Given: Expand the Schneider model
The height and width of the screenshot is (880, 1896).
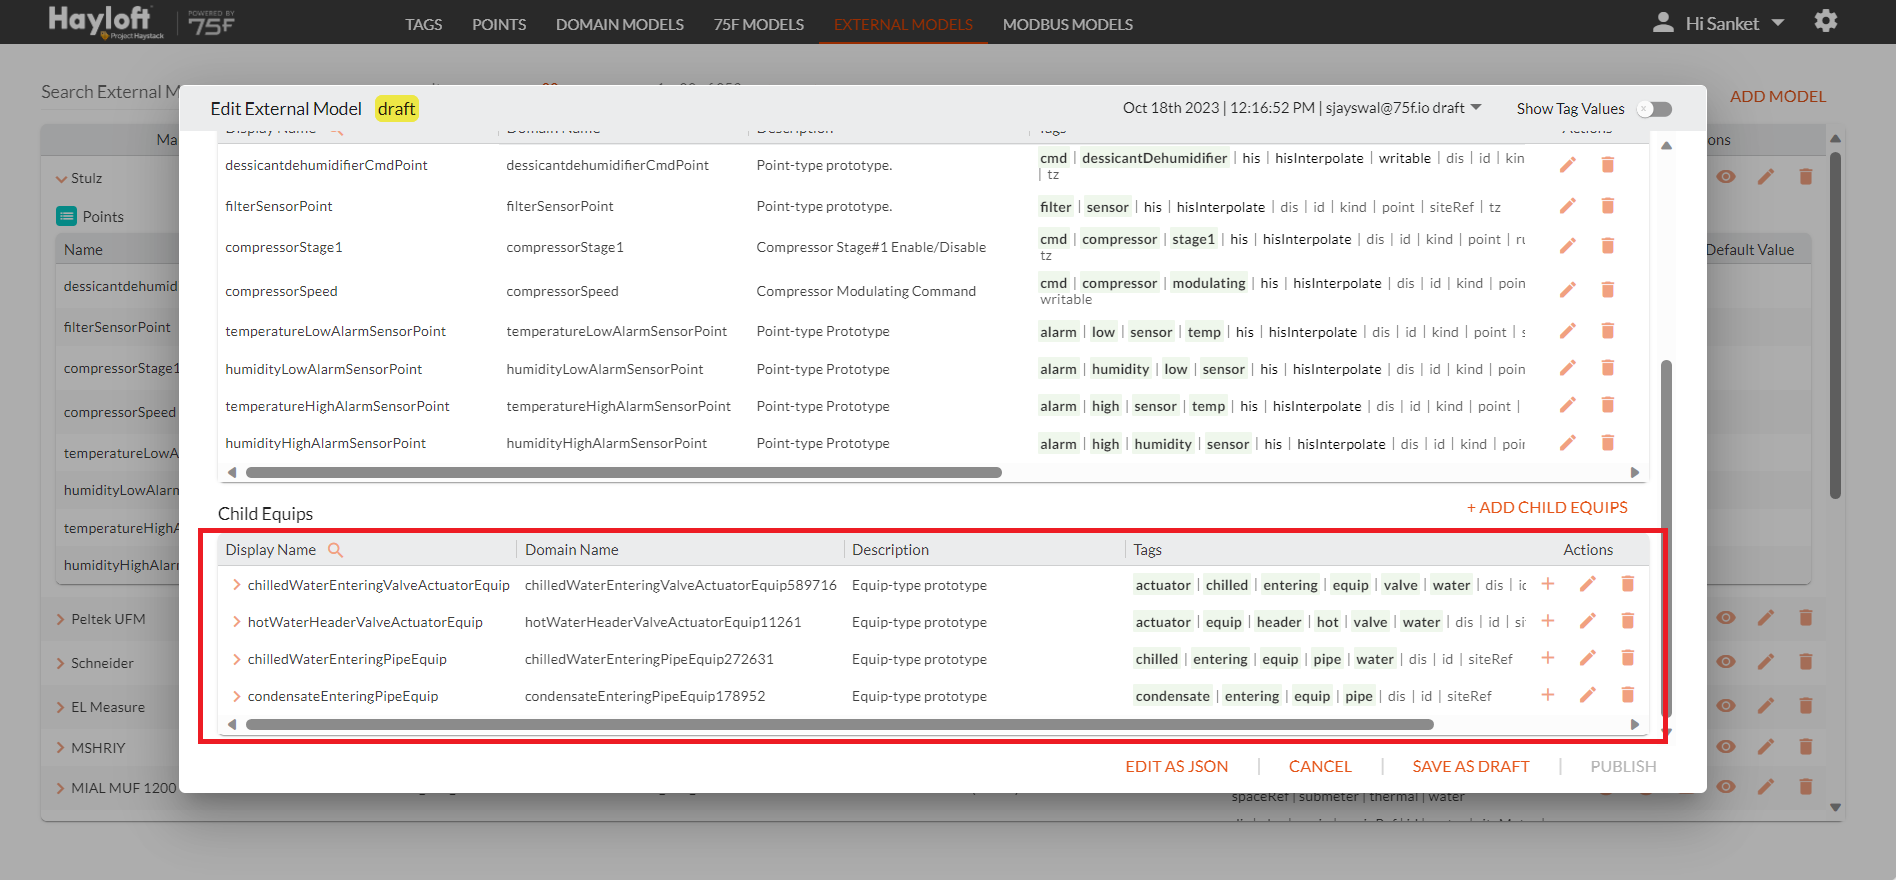Looking at the screenshot, I should (x=61, y=664).
